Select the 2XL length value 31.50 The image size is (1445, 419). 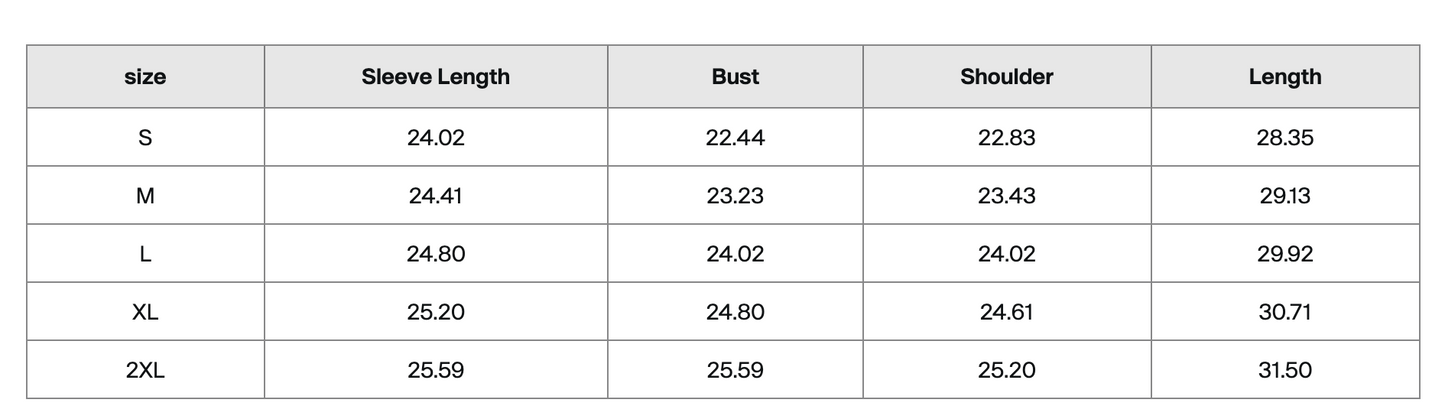click(x=1285, y=370)
